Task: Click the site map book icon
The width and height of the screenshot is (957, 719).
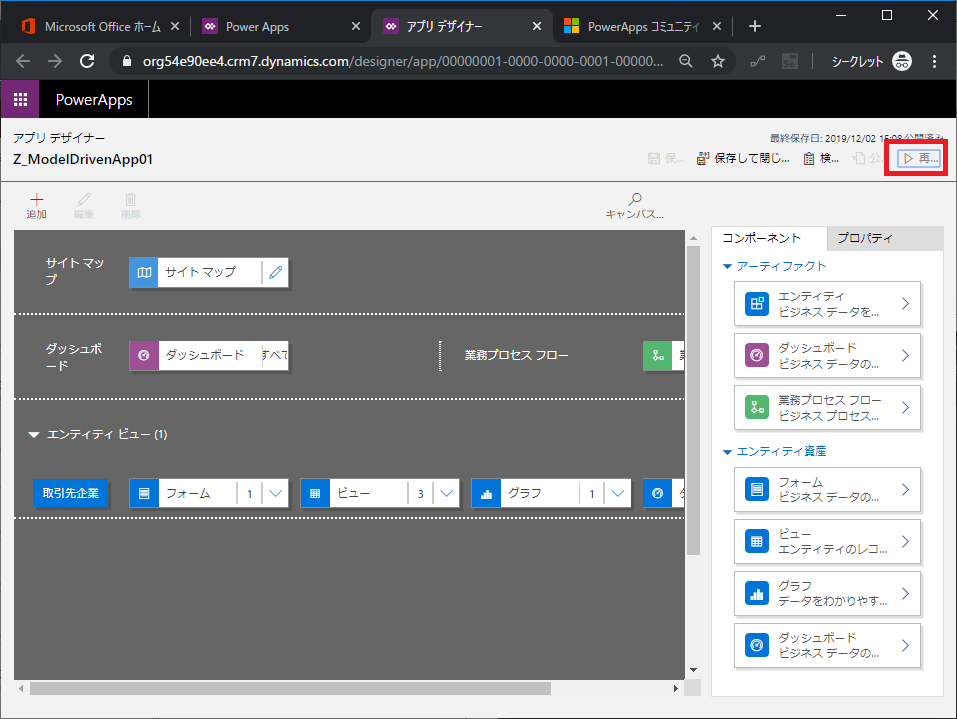Action: (144, 272)
